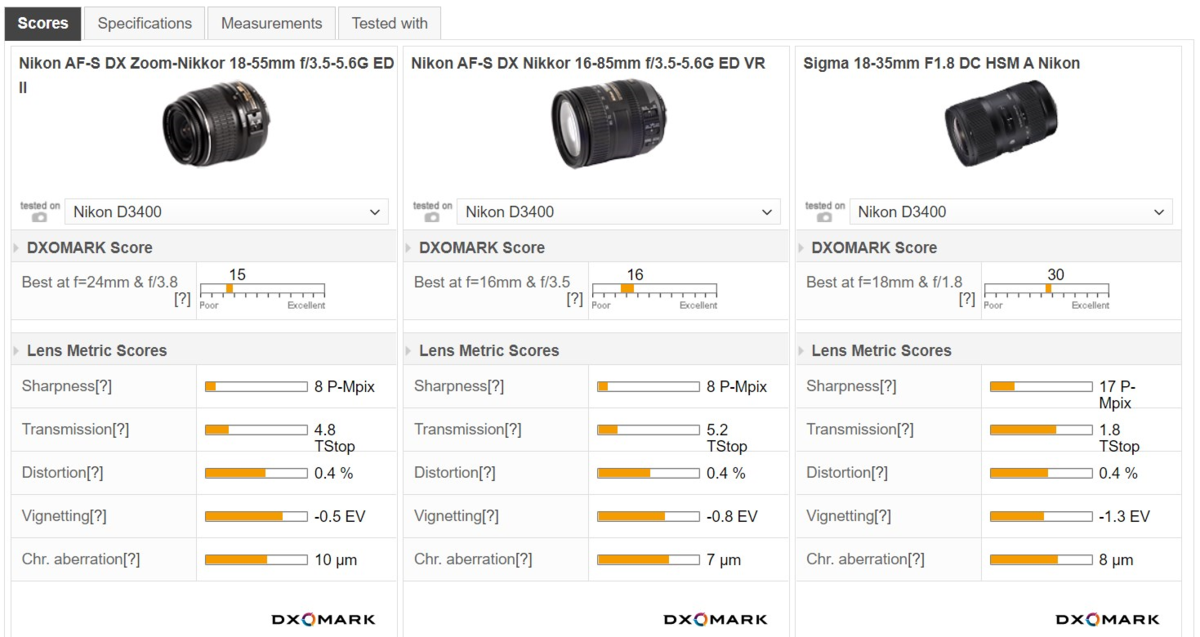The image size is (1200, 637).
Task: Click the score 30 slider scale
Action: [1047, 291]
